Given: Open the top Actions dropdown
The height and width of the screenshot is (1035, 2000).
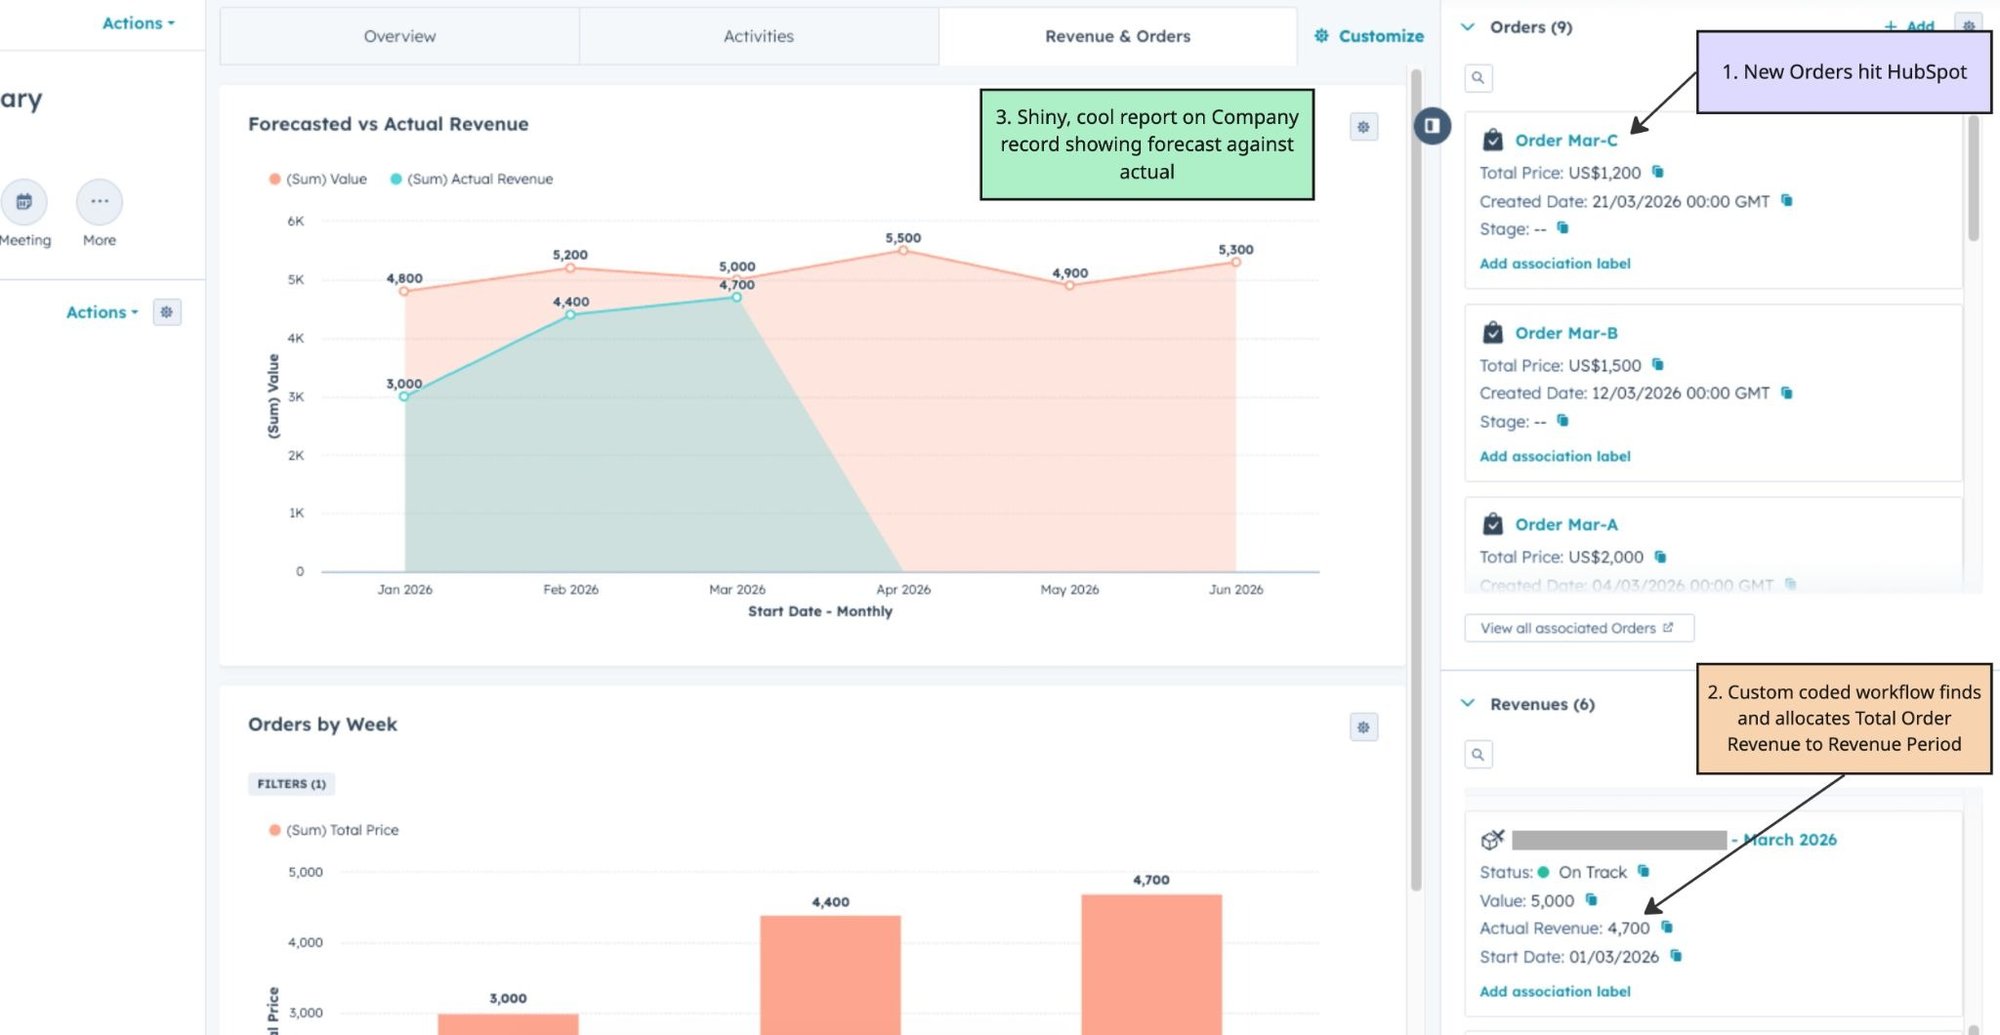Looking at the screenshot, I should [x=138, y=23].
